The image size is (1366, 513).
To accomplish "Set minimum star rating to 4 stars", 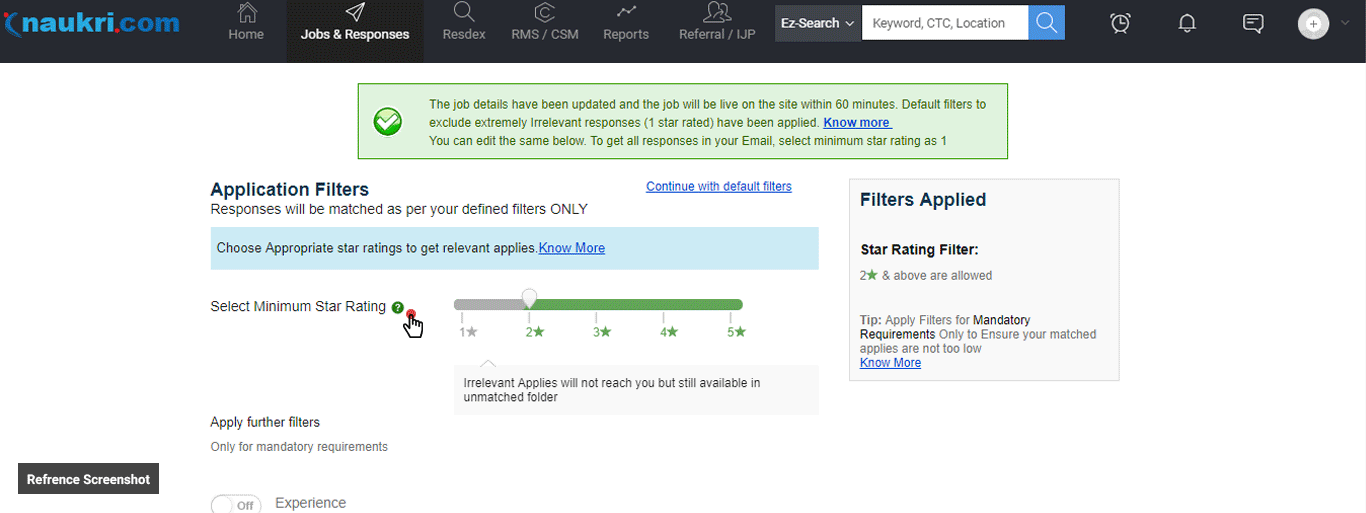I will 666,305.
